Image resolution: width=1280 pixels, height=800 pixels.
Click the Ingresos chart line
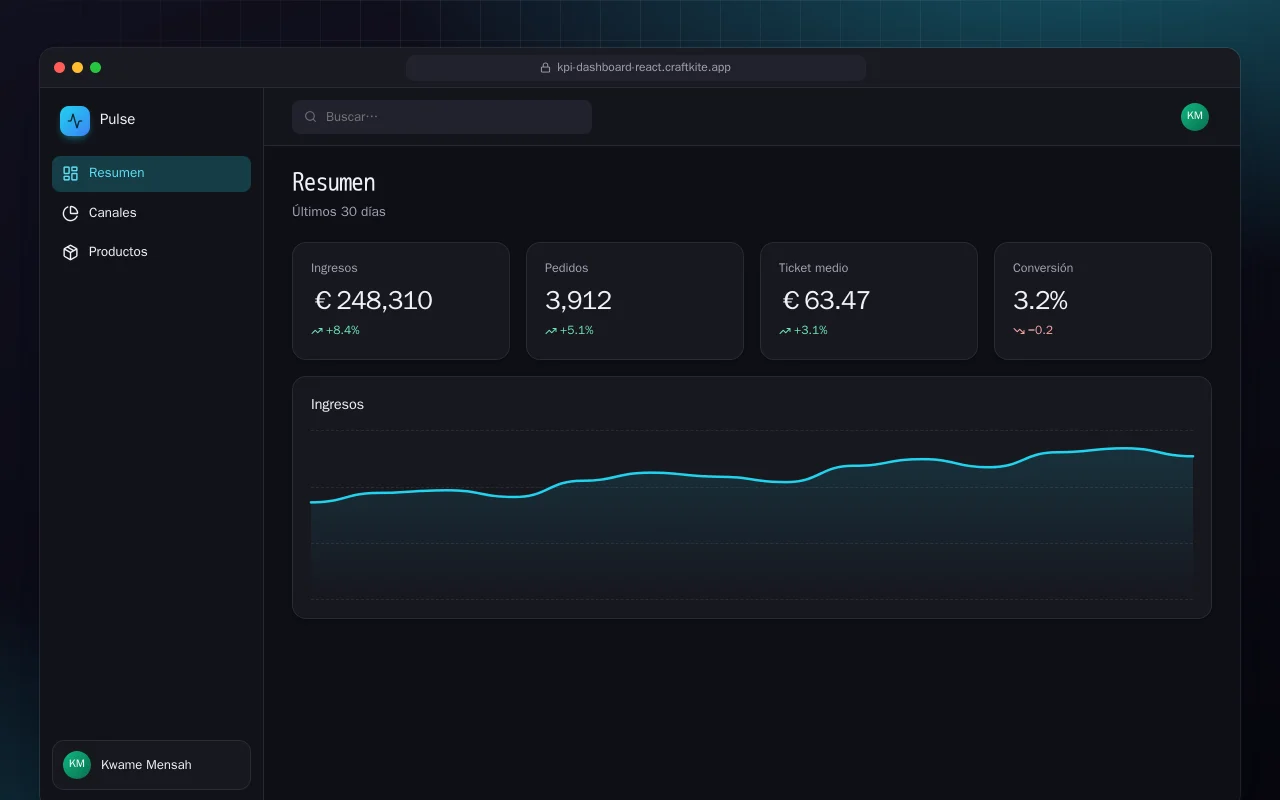(x=752, y=478)
